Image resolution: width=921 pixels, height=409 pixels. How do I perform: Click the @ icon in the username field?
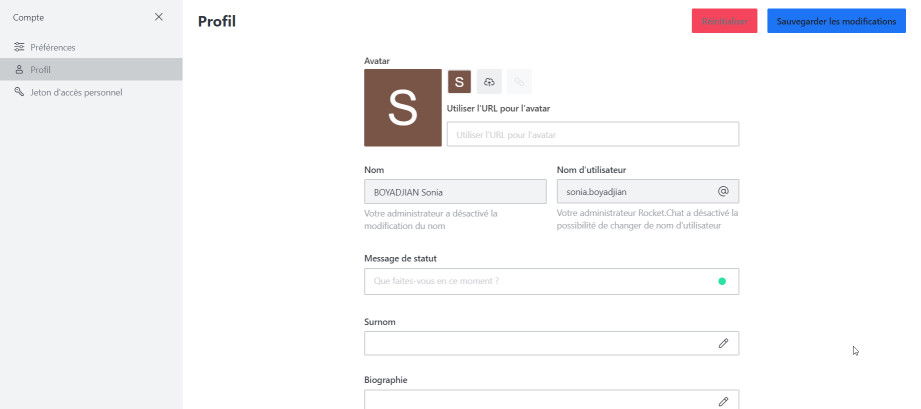pyautogui.click(x=723, y=192)
